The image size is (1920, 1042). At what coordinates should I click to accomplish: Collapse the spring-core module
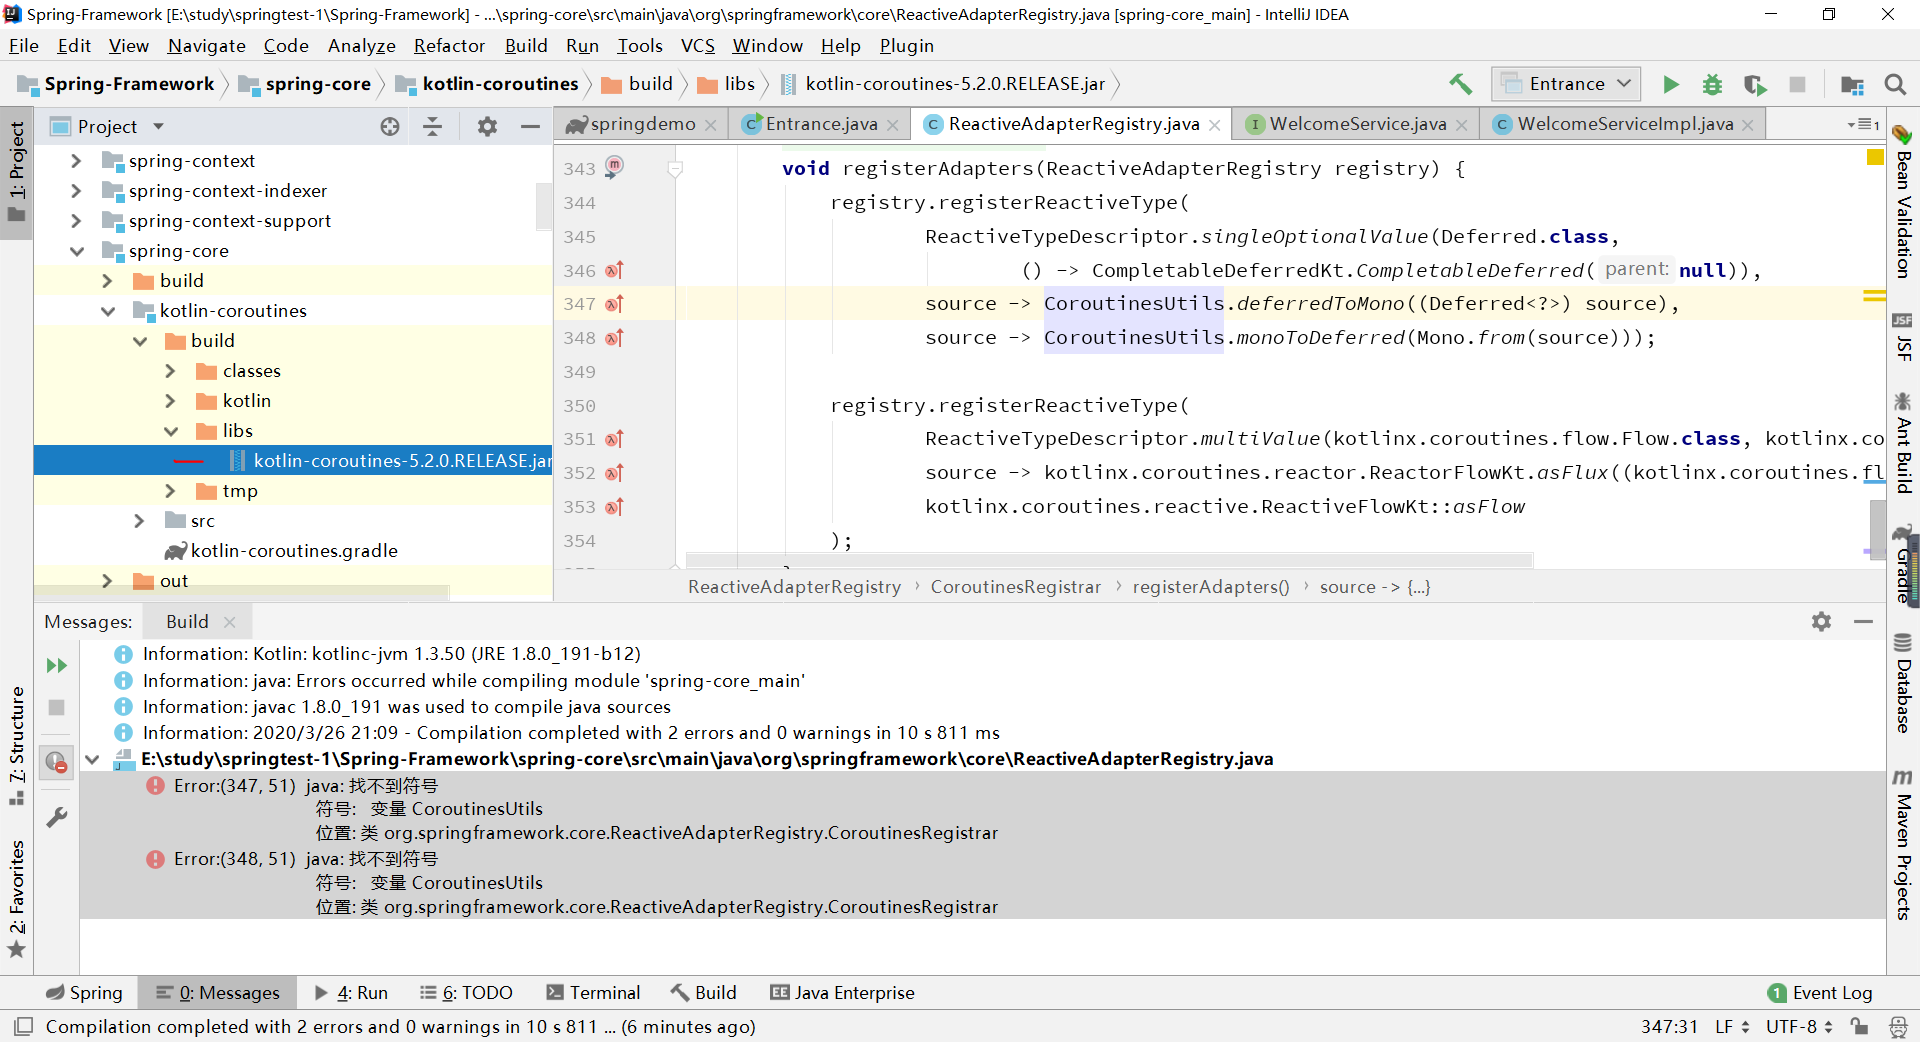pyautogui.click(x=76, y=251)
